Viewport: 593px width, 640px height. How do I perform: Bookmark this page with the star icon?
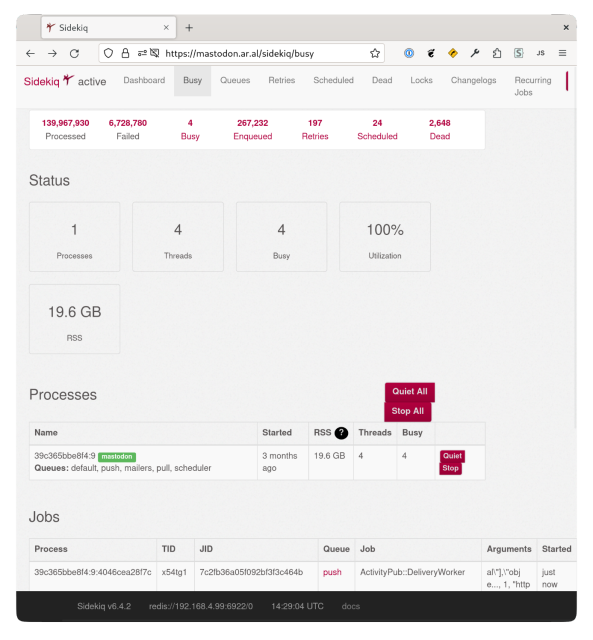click(x=375, y=53)
